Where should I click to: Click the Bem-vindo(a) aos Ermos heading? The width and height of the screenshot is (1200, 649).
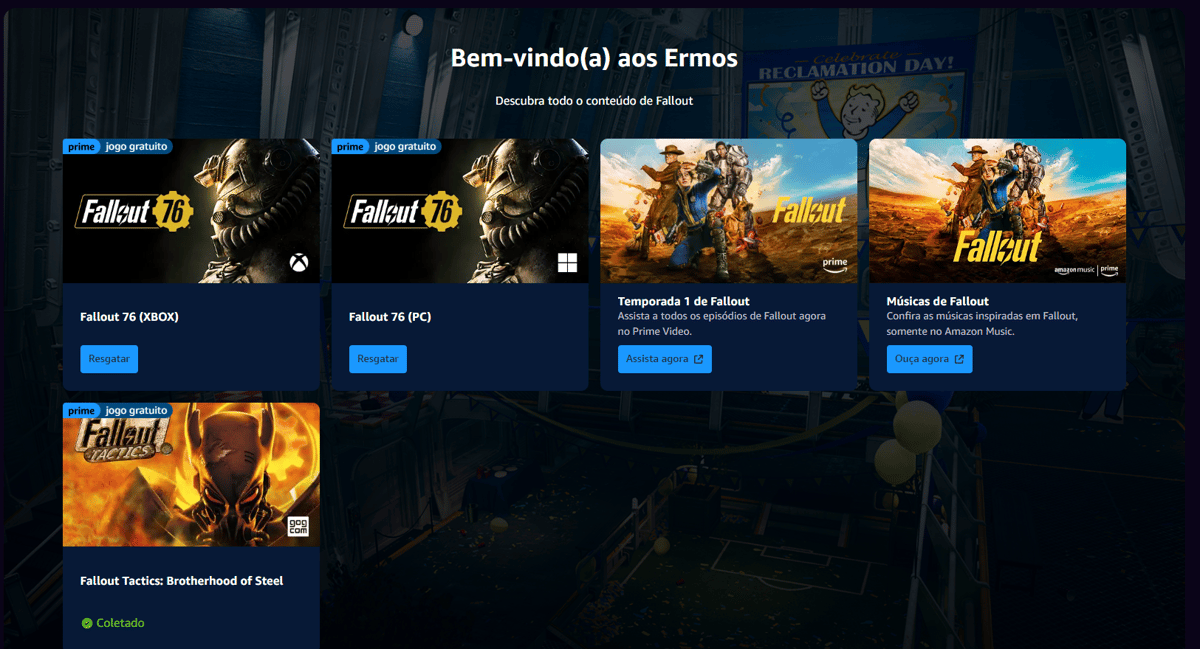(594, 58)
